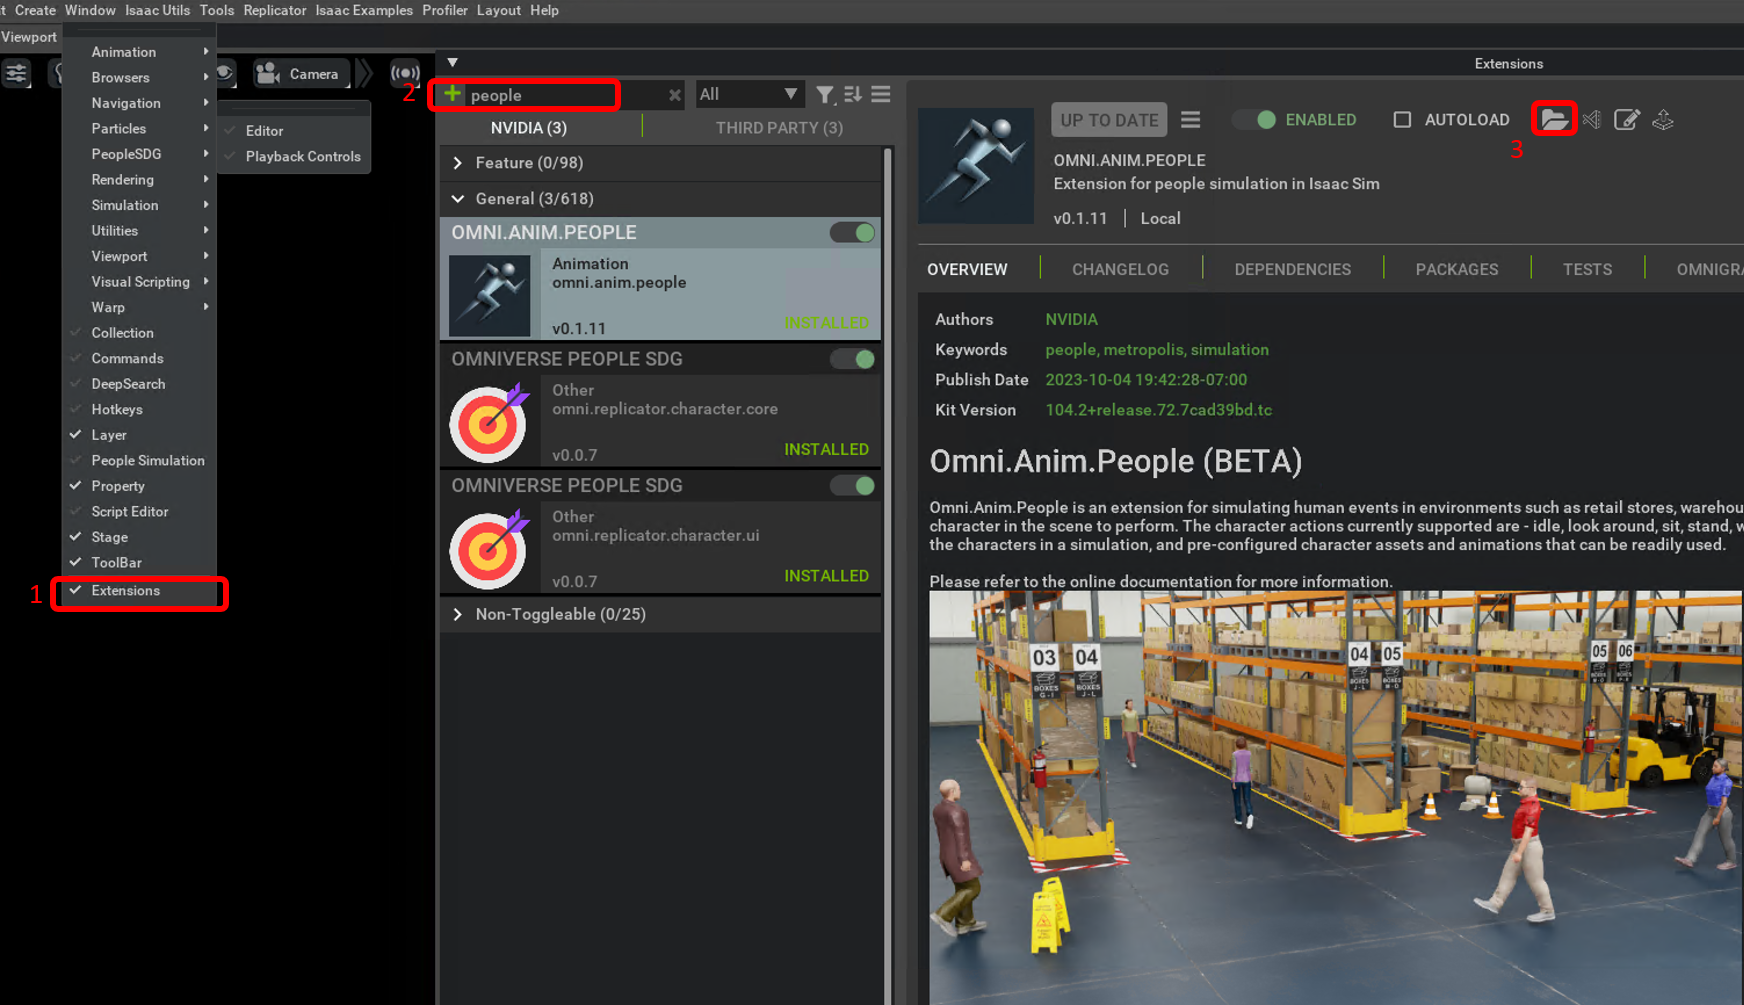Click large running figure icon in details
The height and width of the screenshot is (1005, 1744).
(976, 165)
